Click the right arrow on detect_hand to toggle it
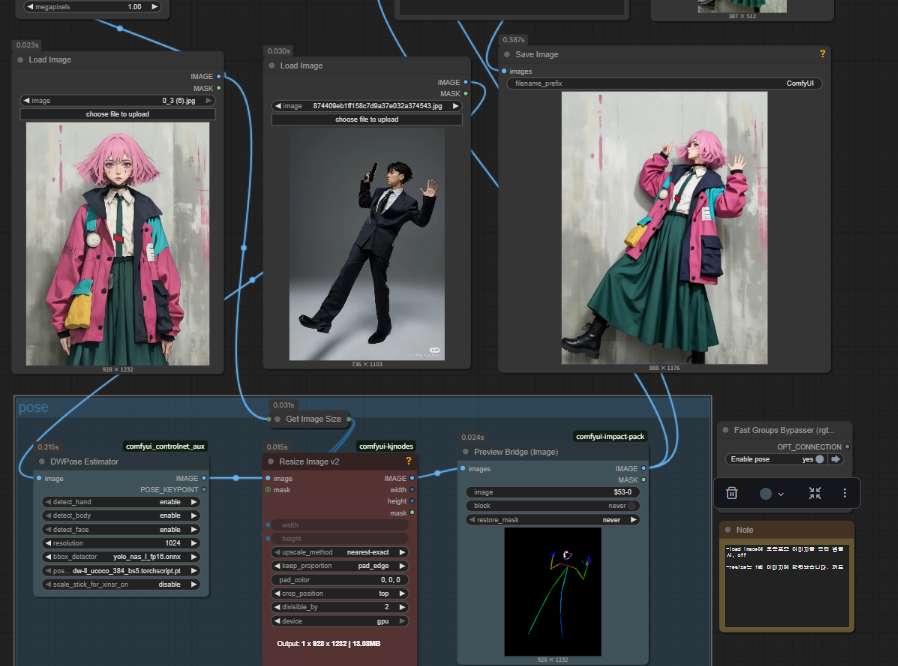Screen dimensions: 898x666 (x=195, y=501)
